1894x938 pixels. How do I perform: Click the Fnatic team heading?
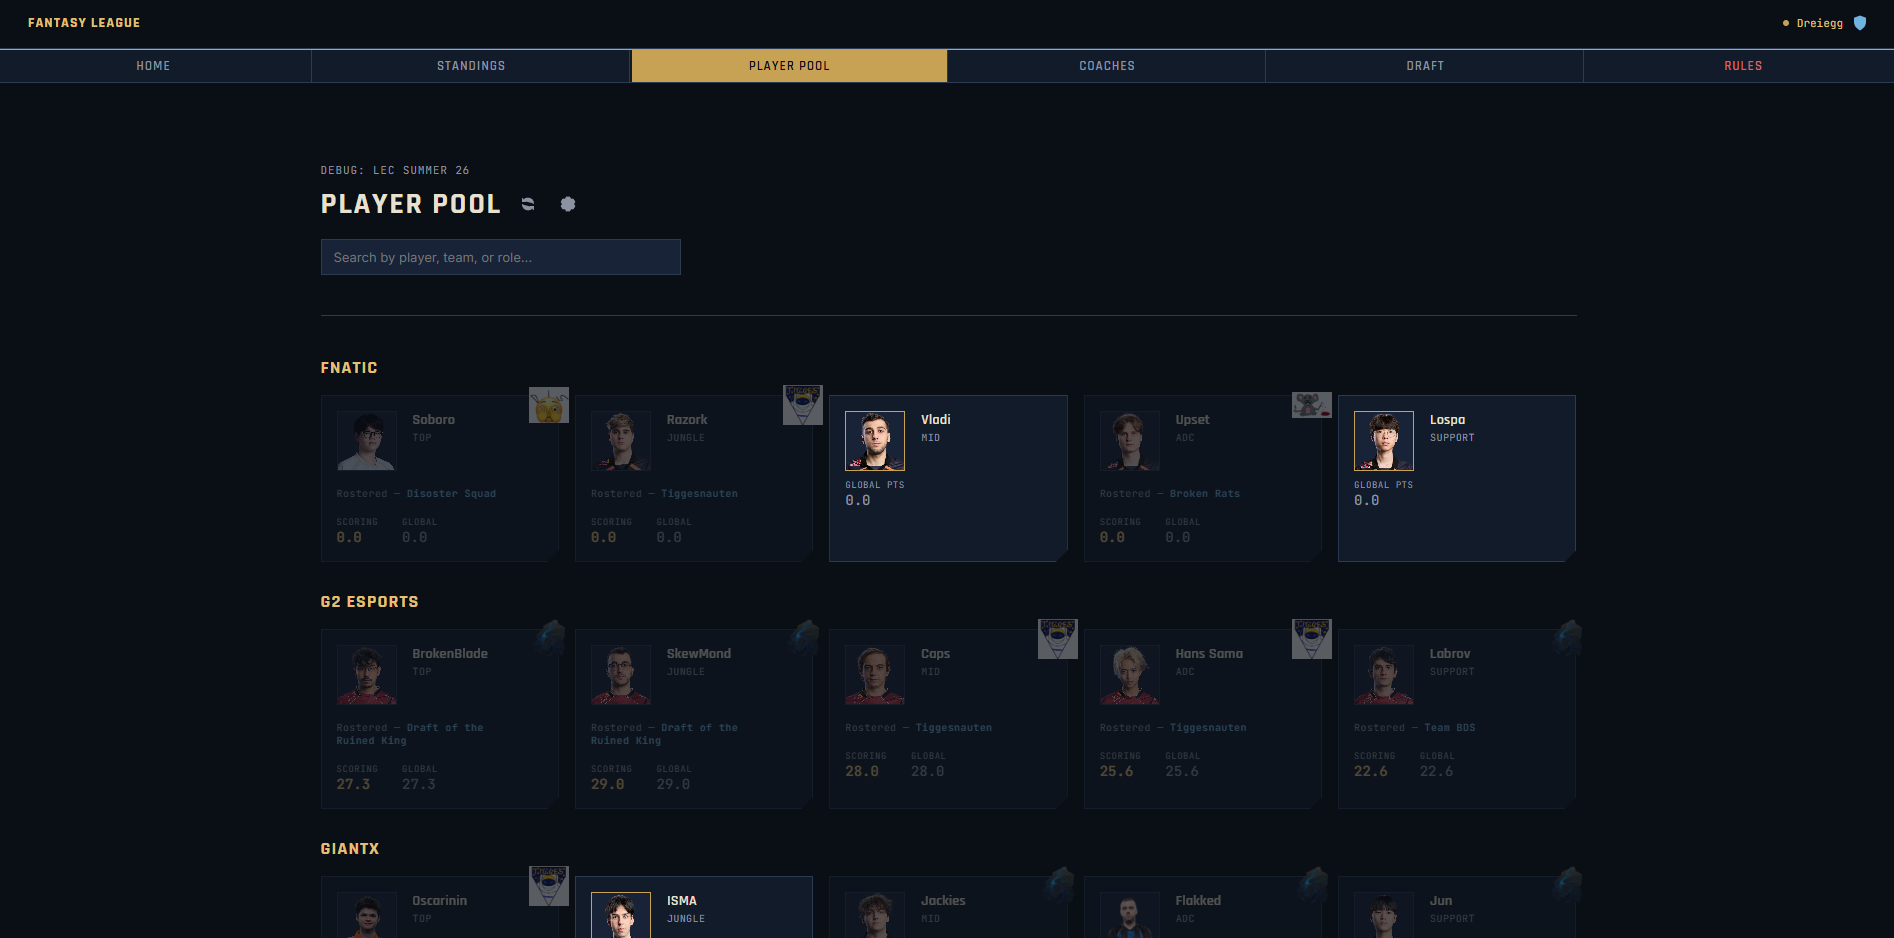349,368
